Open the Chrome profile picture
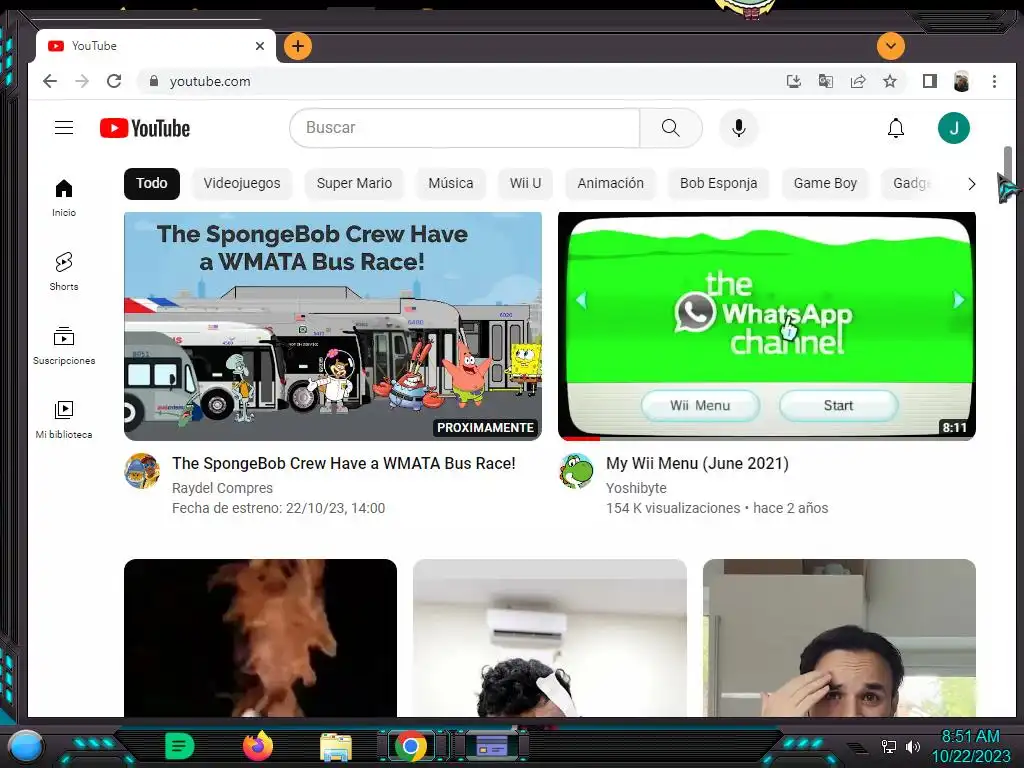This screenshot has width=1024, height=768. (961, 81)
